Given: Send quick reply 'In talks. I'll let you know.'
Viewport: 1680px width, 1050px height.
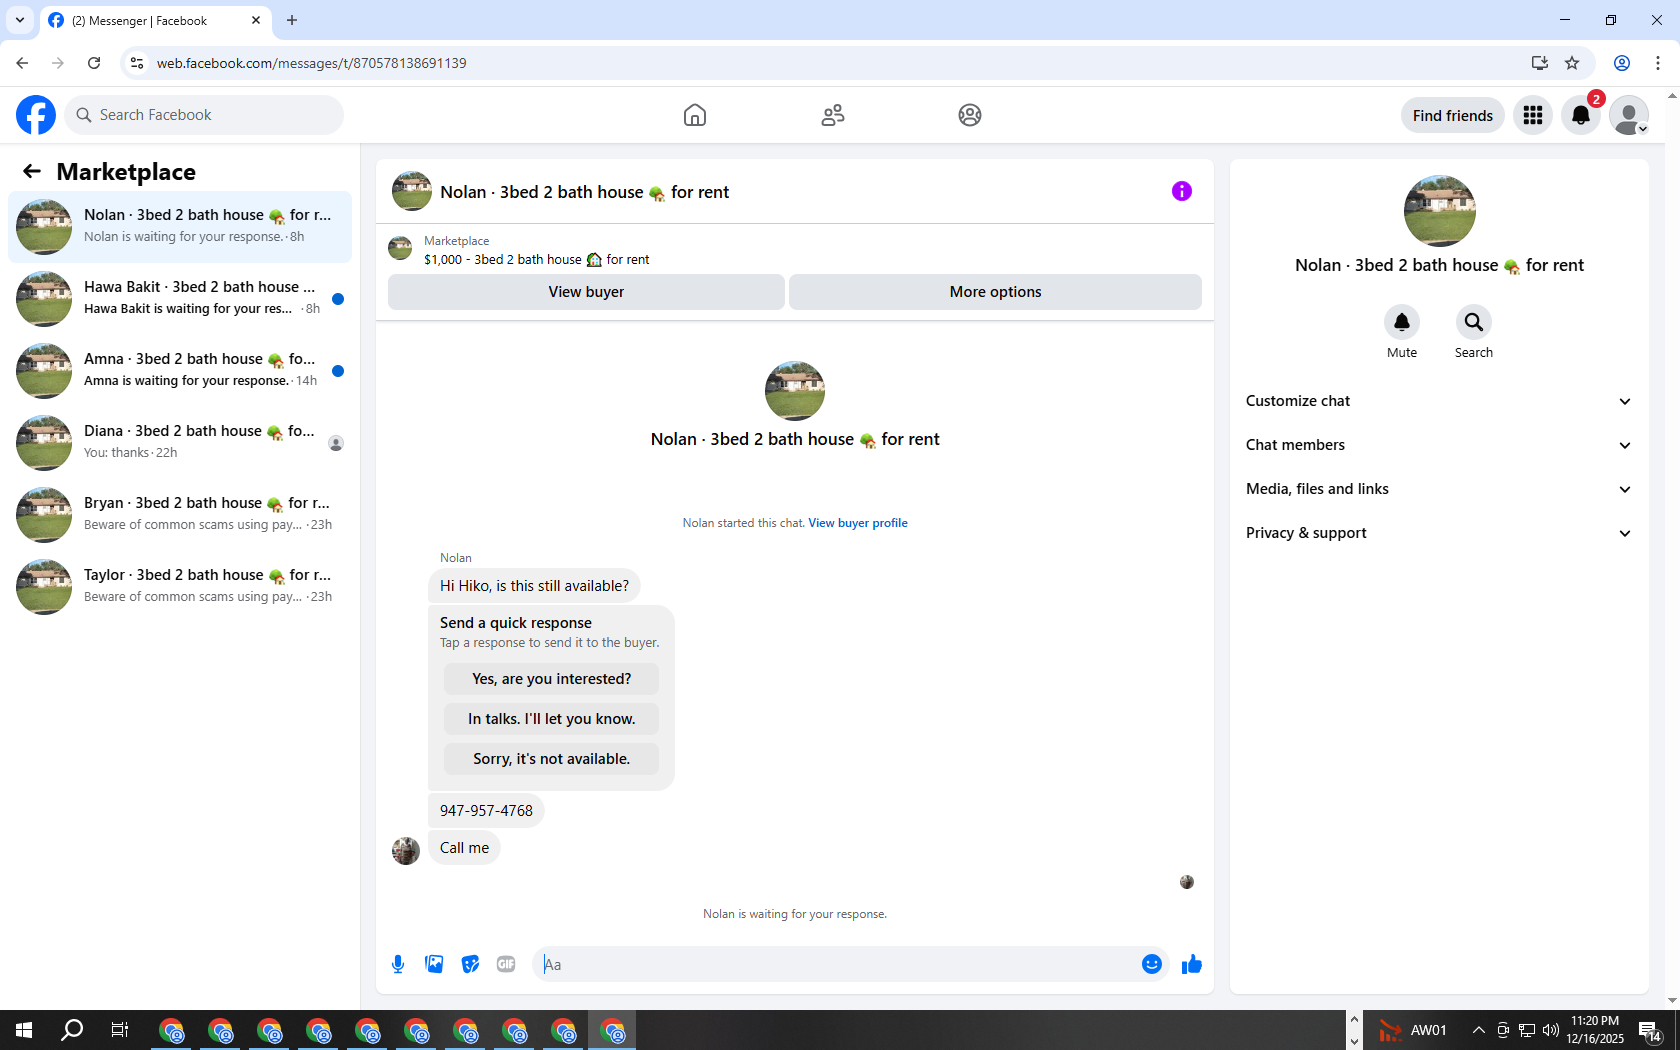Looking at the screenshot, I should pos(552,719).
